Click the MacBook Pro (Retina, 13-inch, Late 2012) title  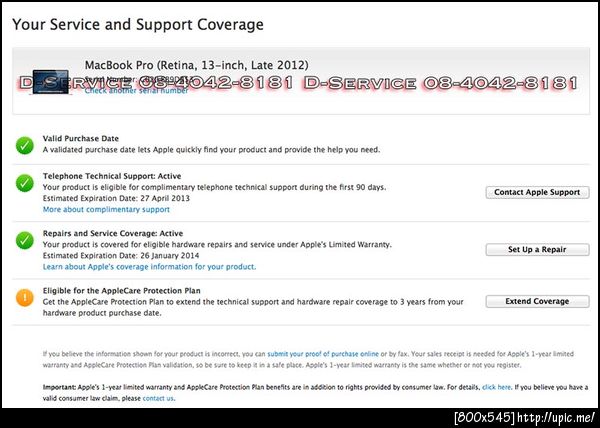click(196, 65)
